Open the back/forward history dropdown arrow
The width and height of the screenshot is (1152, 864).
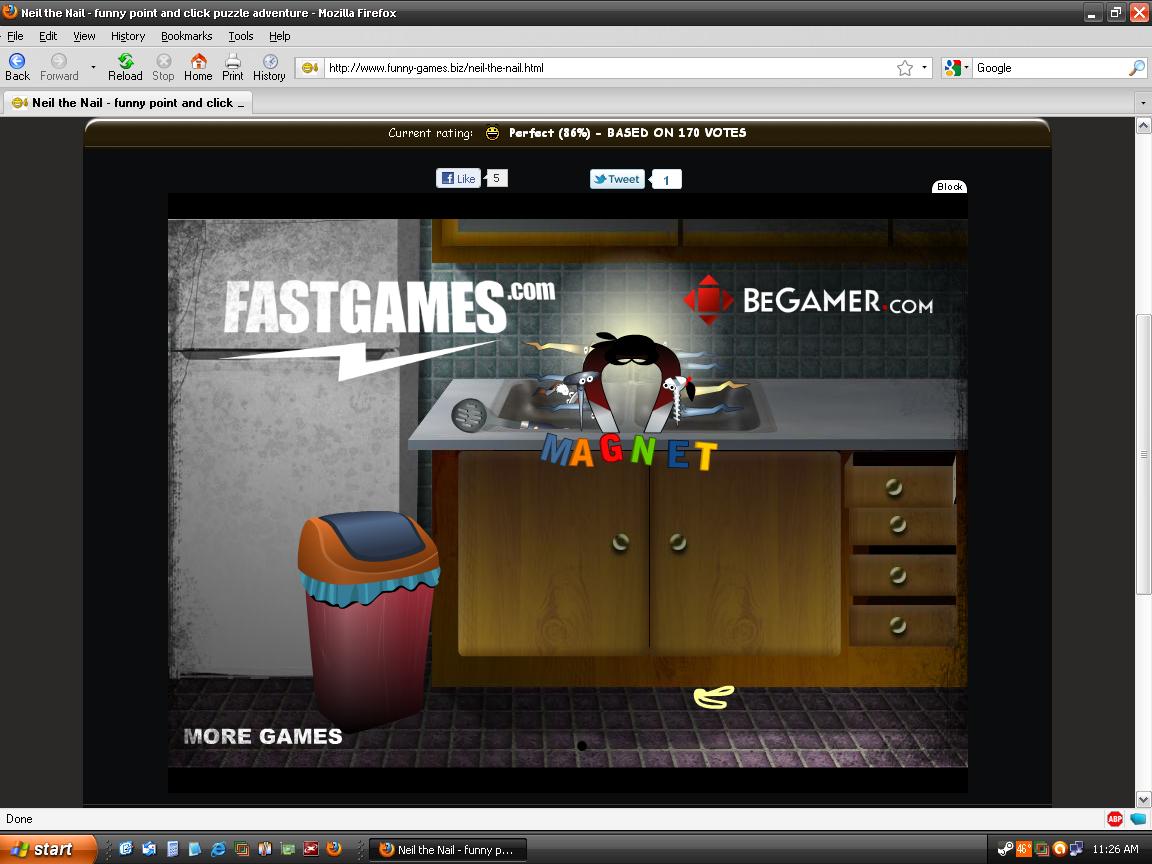coord(93,68)
